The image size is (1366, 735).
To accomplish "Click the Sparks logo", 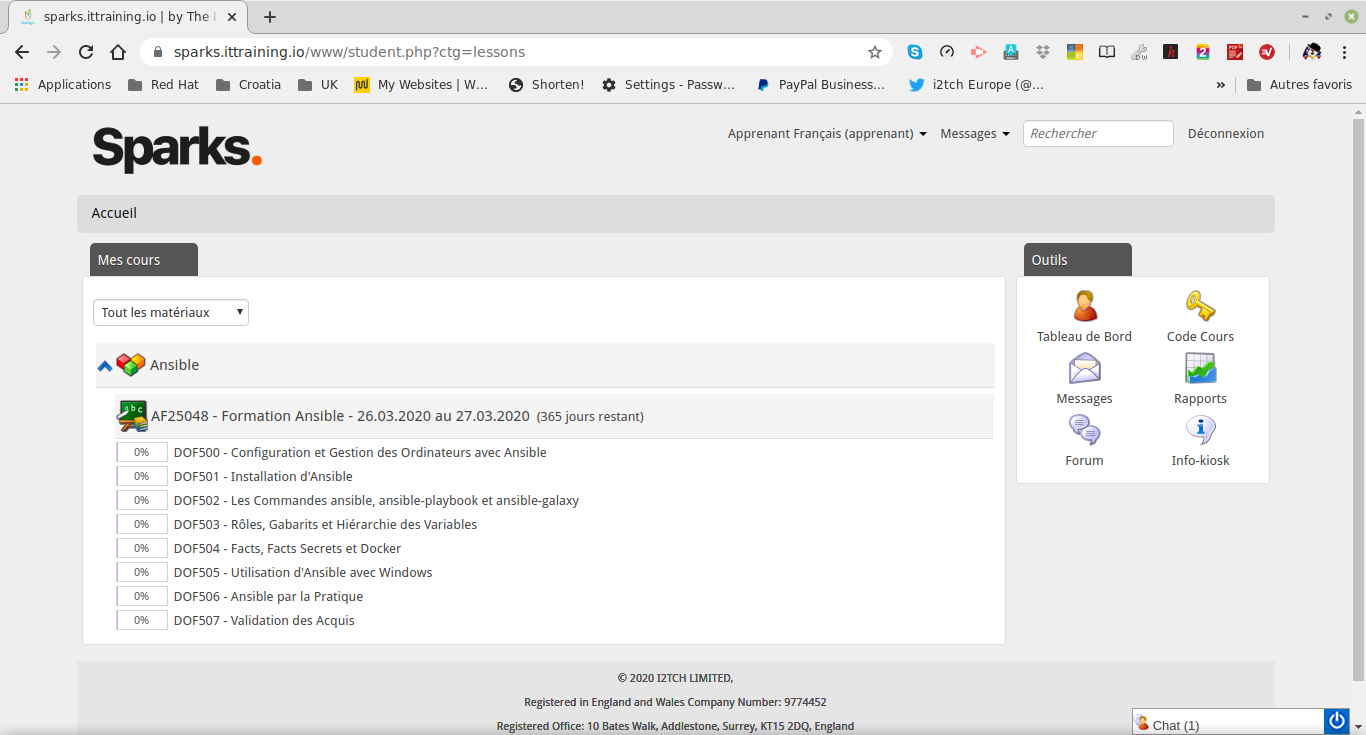I will [x=177, y=148].
